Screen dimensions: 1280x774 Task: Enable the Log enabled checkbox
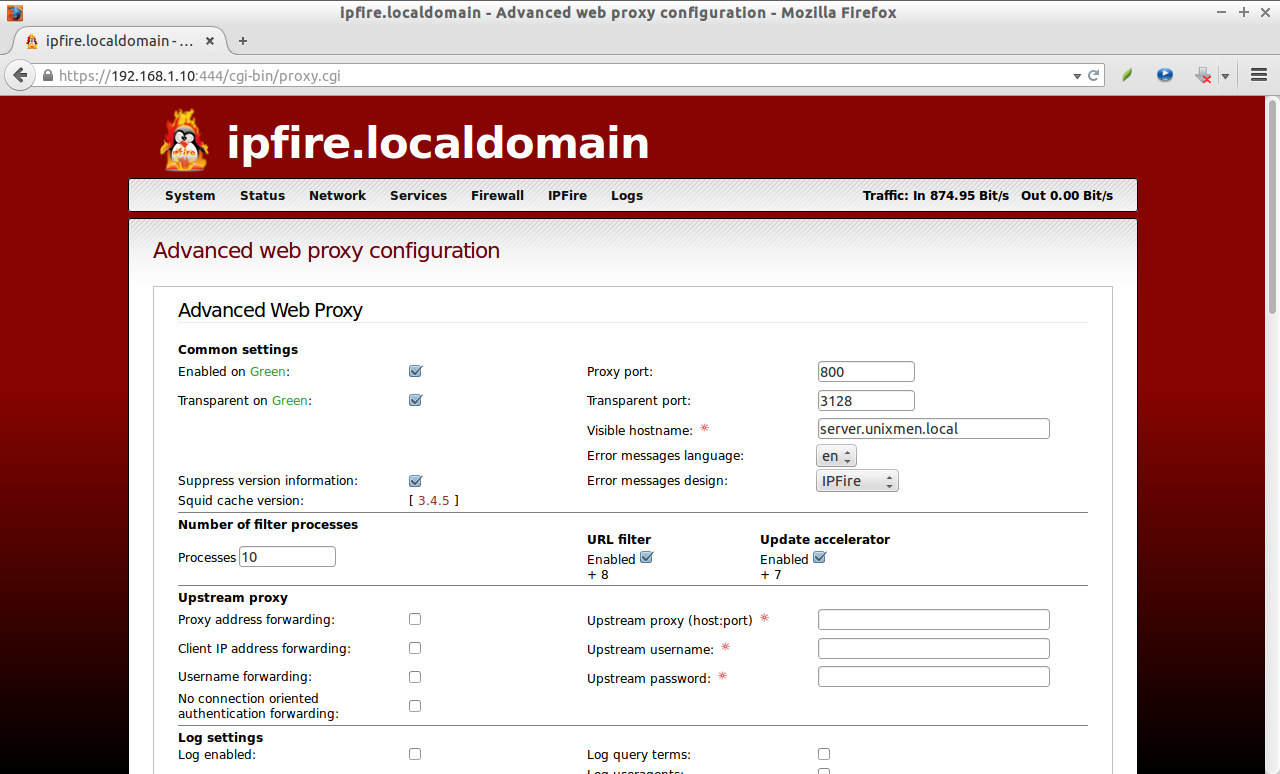[x=415, y=754]
